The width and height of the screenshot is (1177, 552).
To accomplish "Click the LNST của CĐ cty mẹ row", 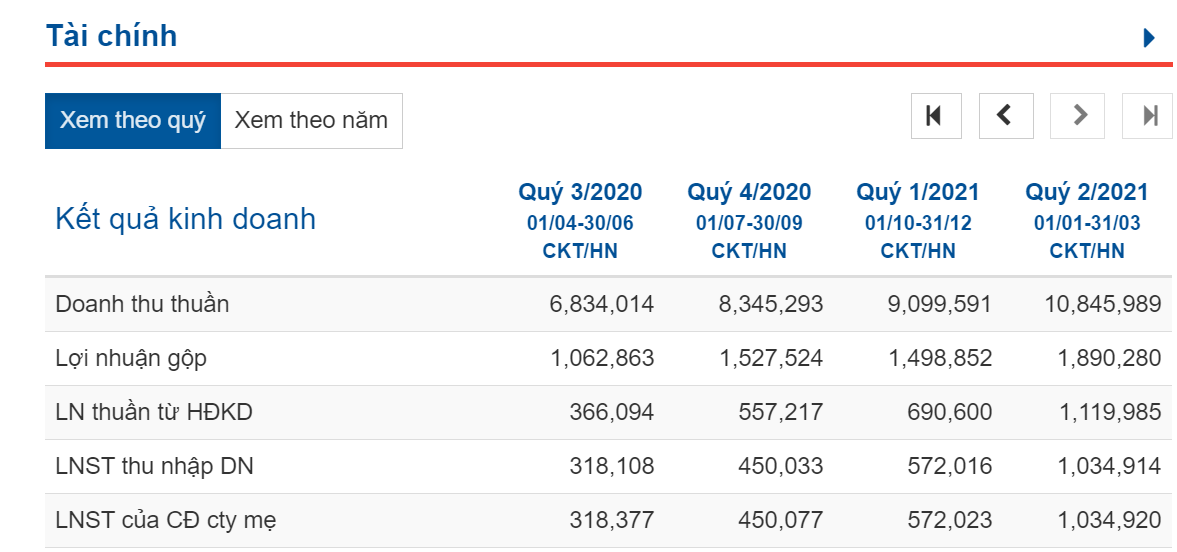I will point(166,520).
